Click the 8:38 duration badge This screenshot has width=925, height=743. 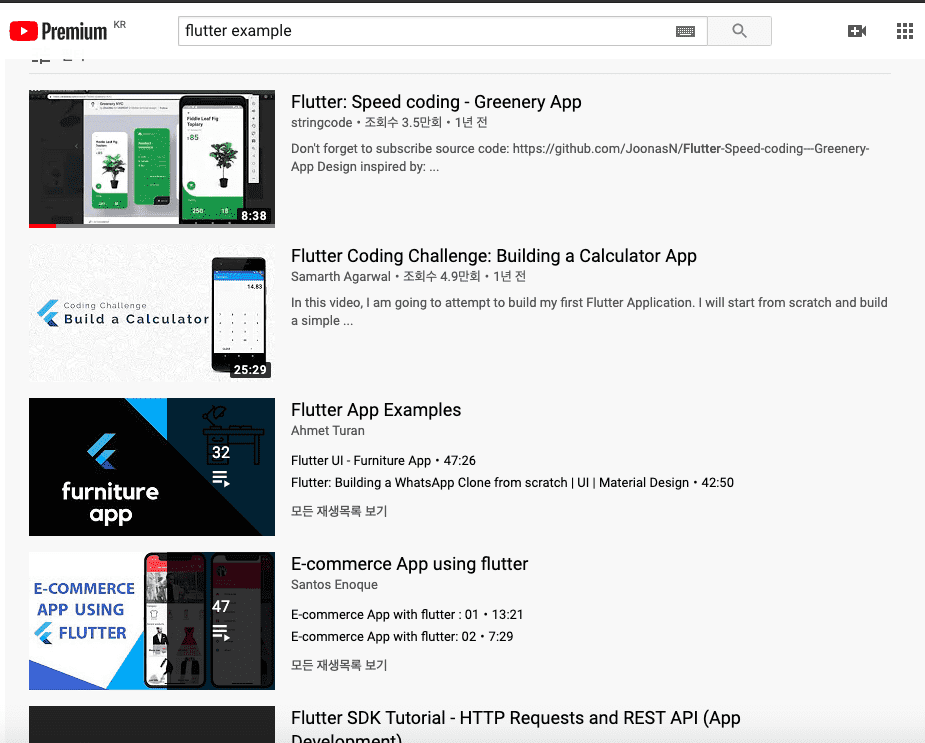[x=254, y=216]
